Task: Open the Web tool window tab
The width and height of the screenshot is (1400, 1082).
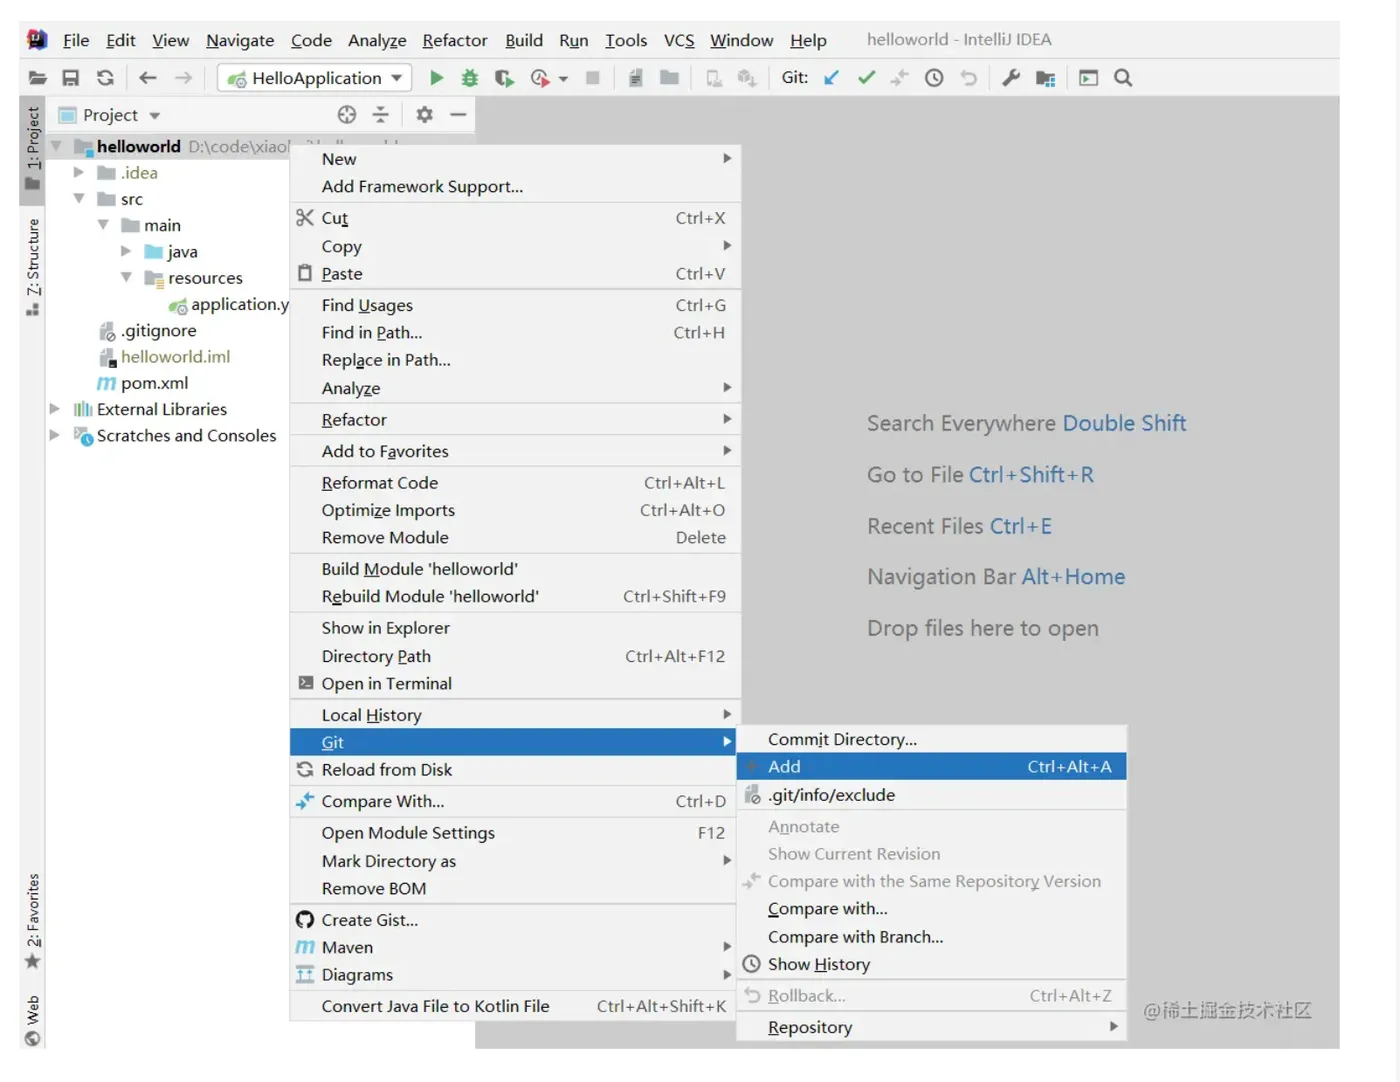Action: point(33,1020)
